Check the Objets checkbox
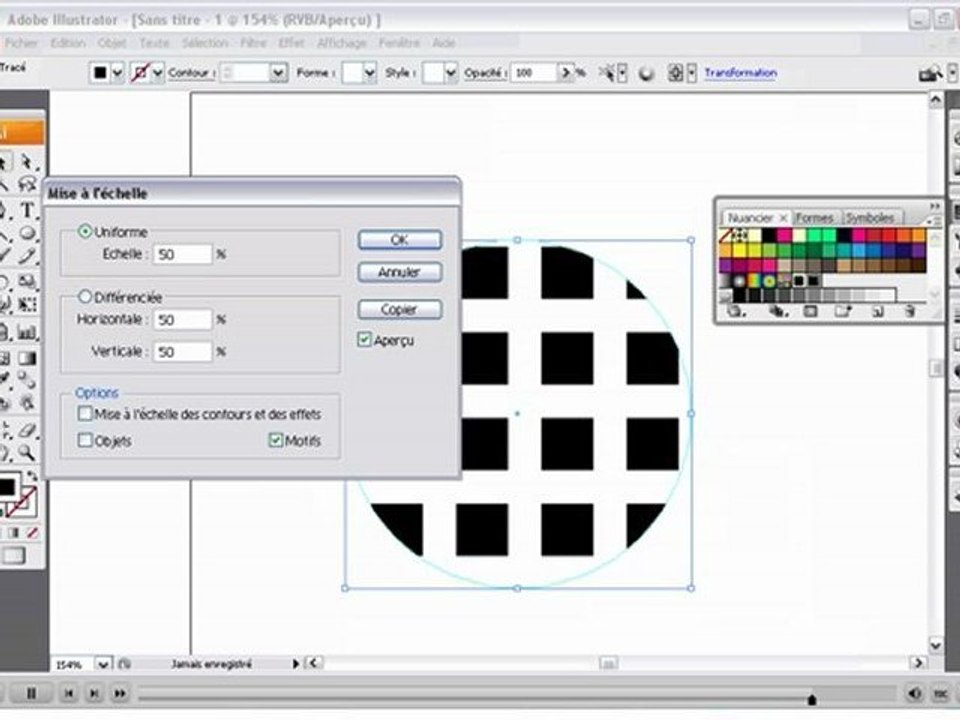 pos(84,440)
